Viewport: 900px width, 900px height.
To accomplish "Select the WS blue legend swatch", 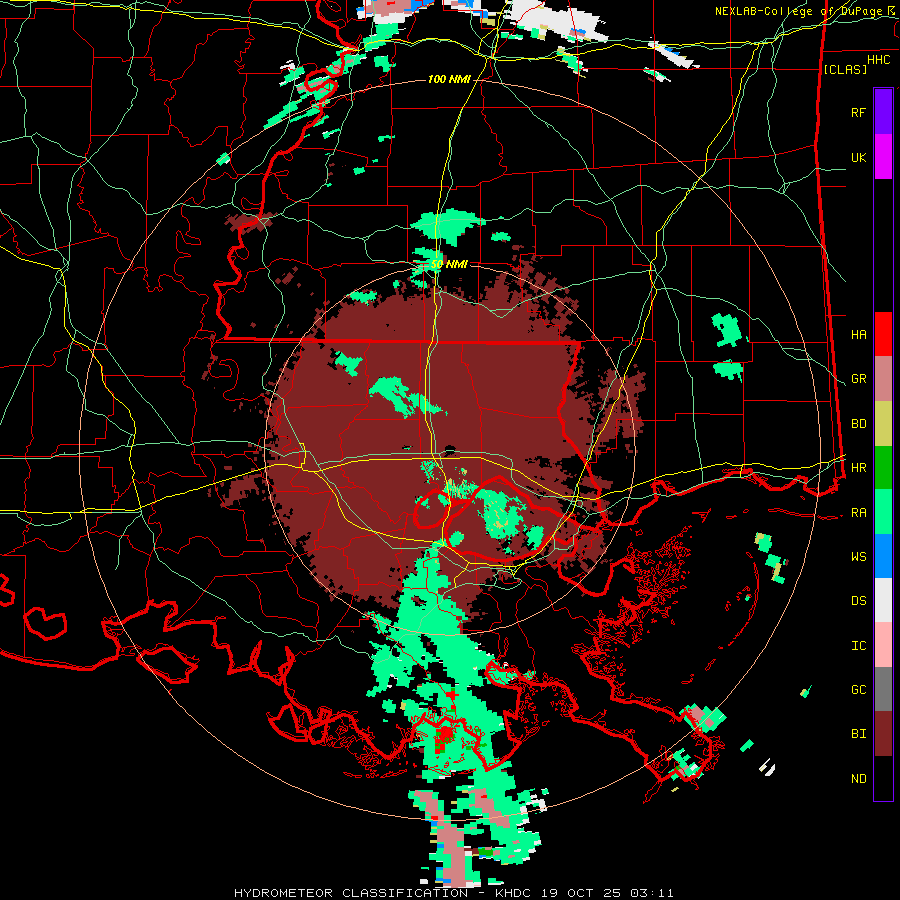I will click(883, 556).
